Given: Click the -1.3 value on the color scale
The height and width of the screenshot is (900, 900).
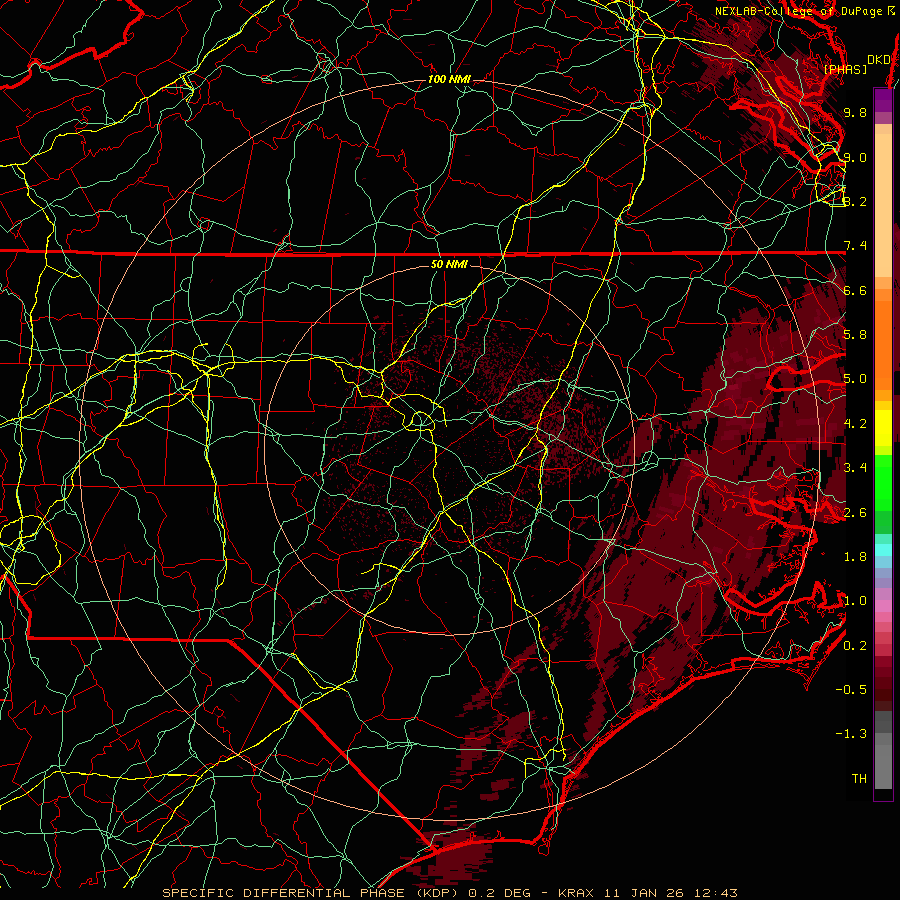Looking at the screenshot, I should click(x=851, y=734).
